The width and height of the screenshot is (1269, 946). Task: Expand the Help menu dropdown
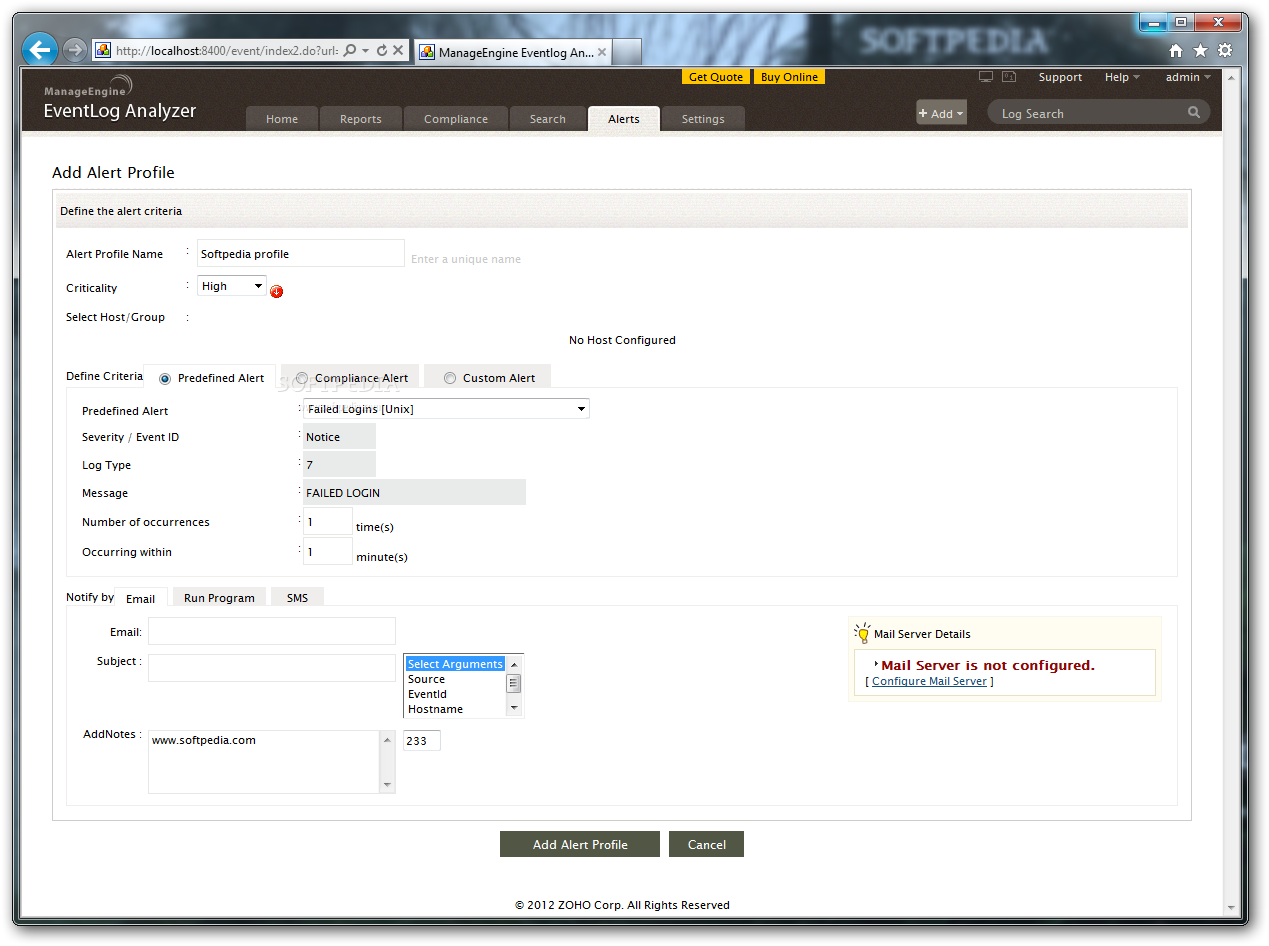click(x=1122, y=77)
